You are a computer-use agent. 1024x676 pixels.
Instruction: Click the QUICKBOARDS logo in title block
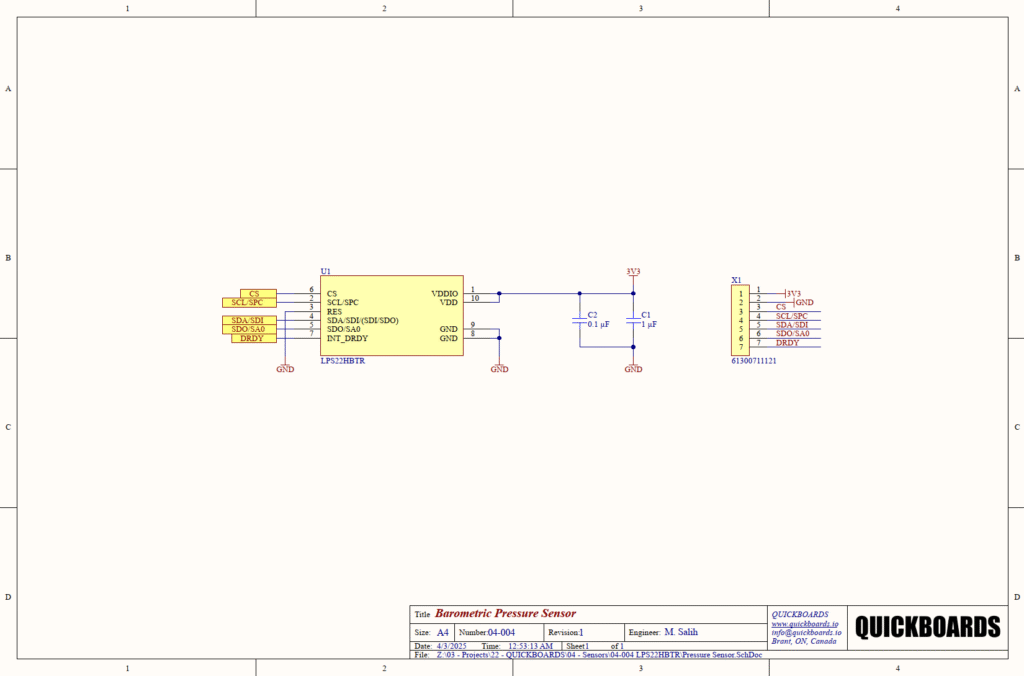(x=927, y=627)
